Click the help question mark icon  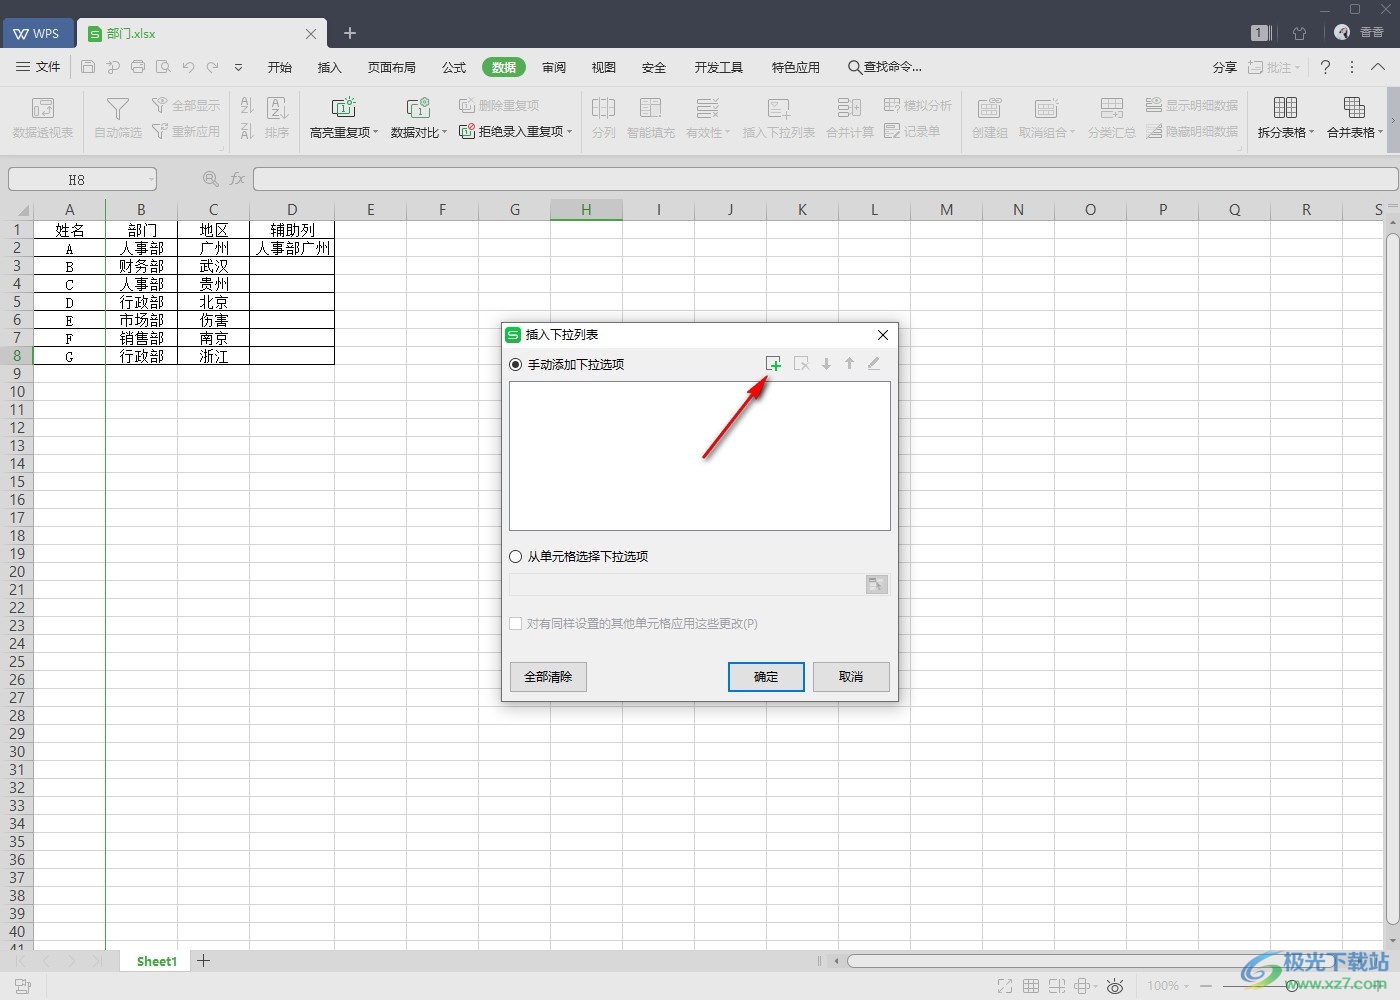pyautogui.click(x=1325, y=67)
